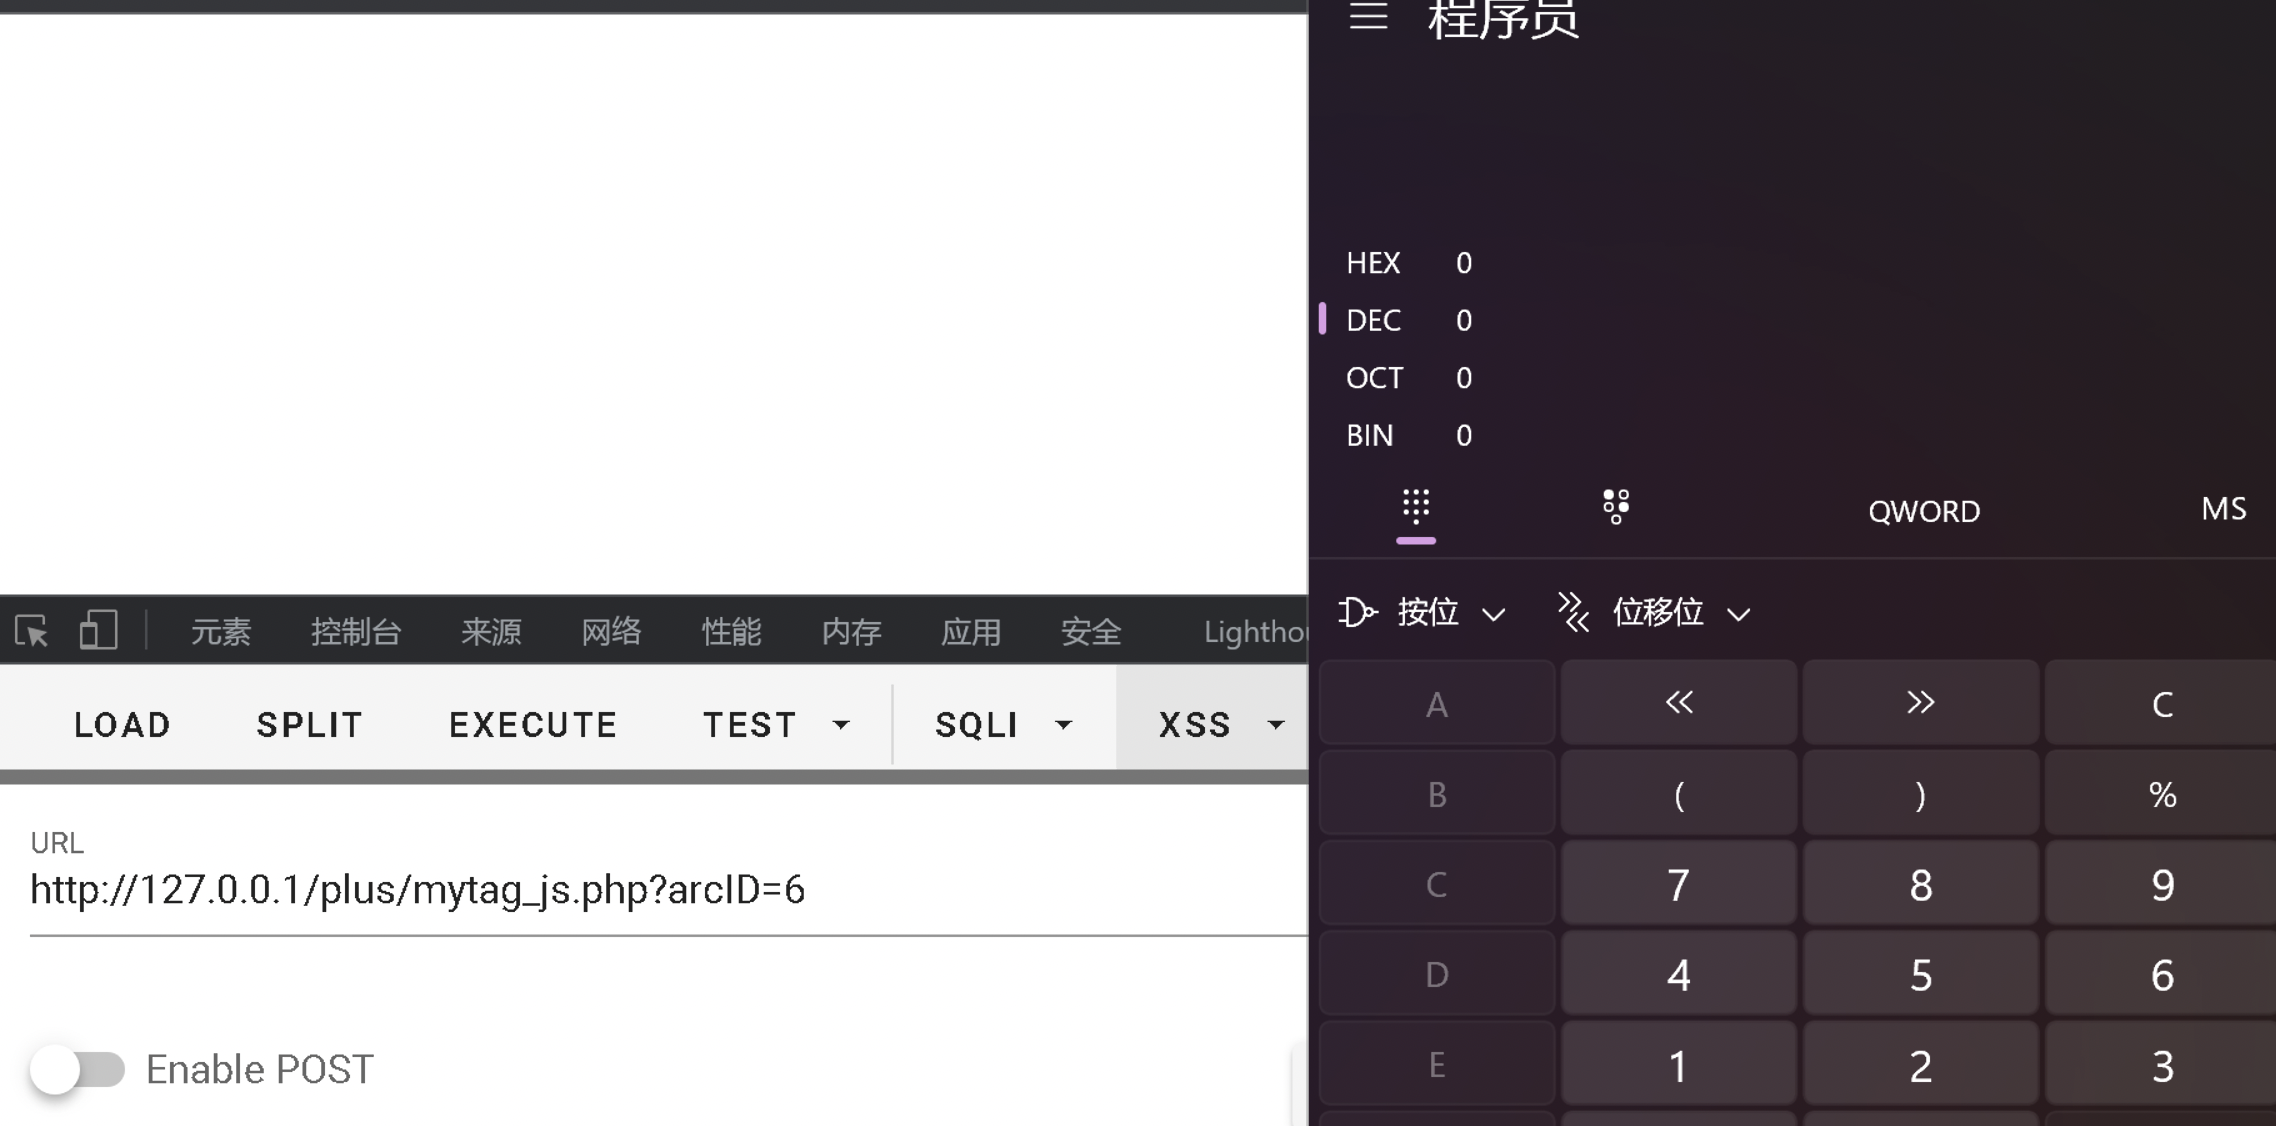Clear the calculator with the C key
This screenshot has width=2276, height=1126.
pos(2162,703)
